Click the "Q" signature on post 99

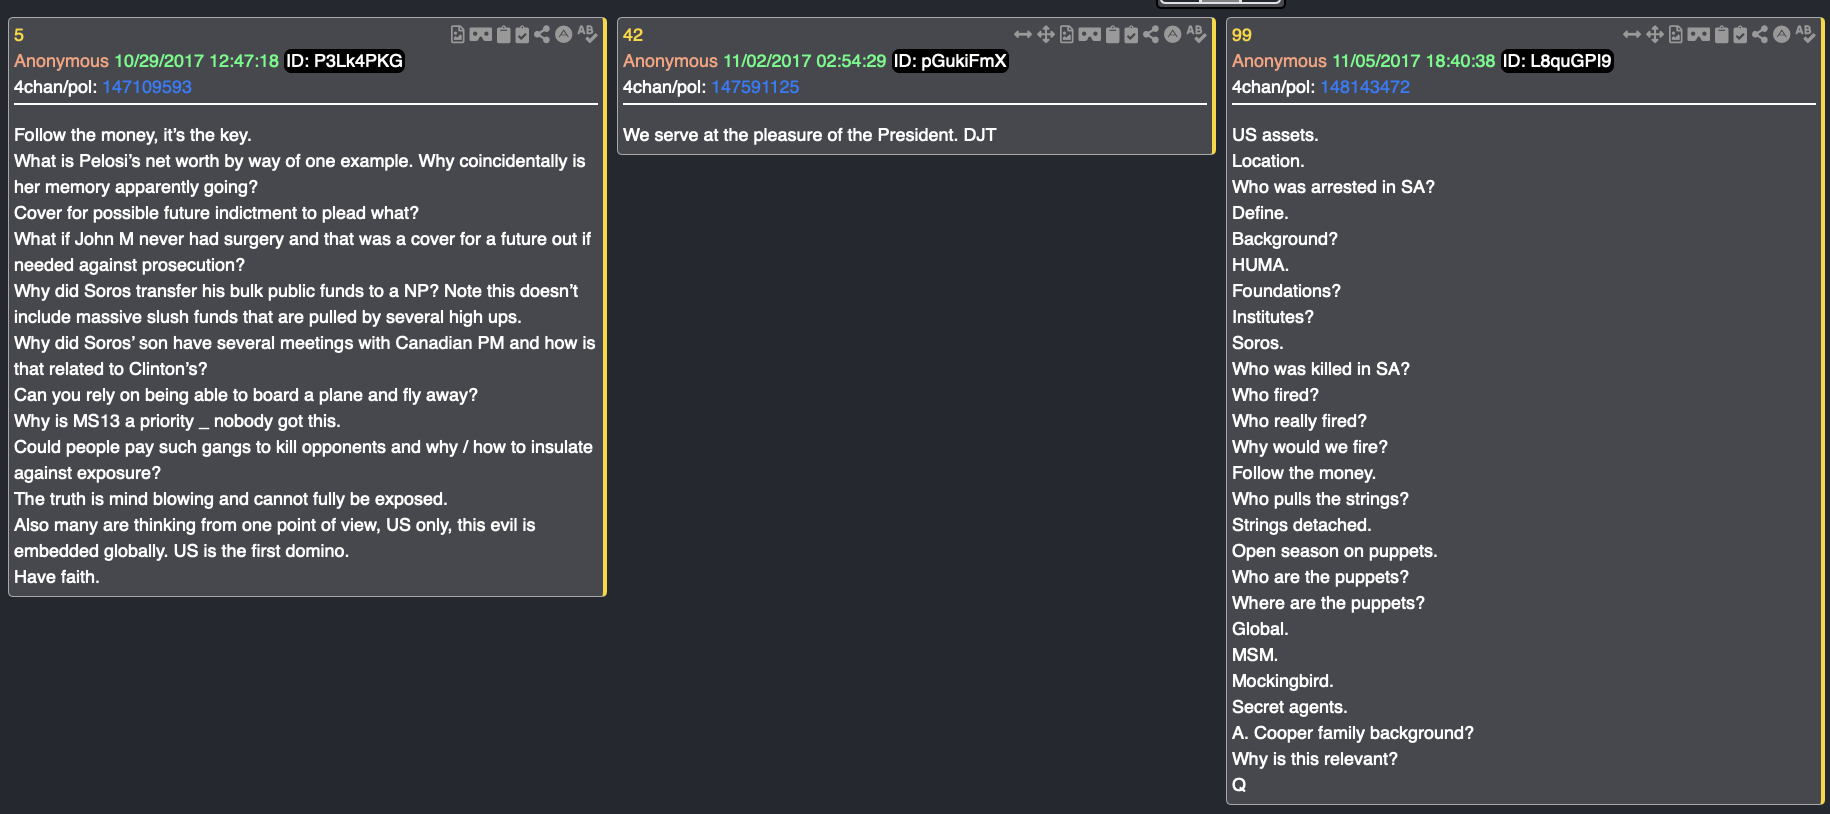pyautogui.click(x=1239, y=785)
